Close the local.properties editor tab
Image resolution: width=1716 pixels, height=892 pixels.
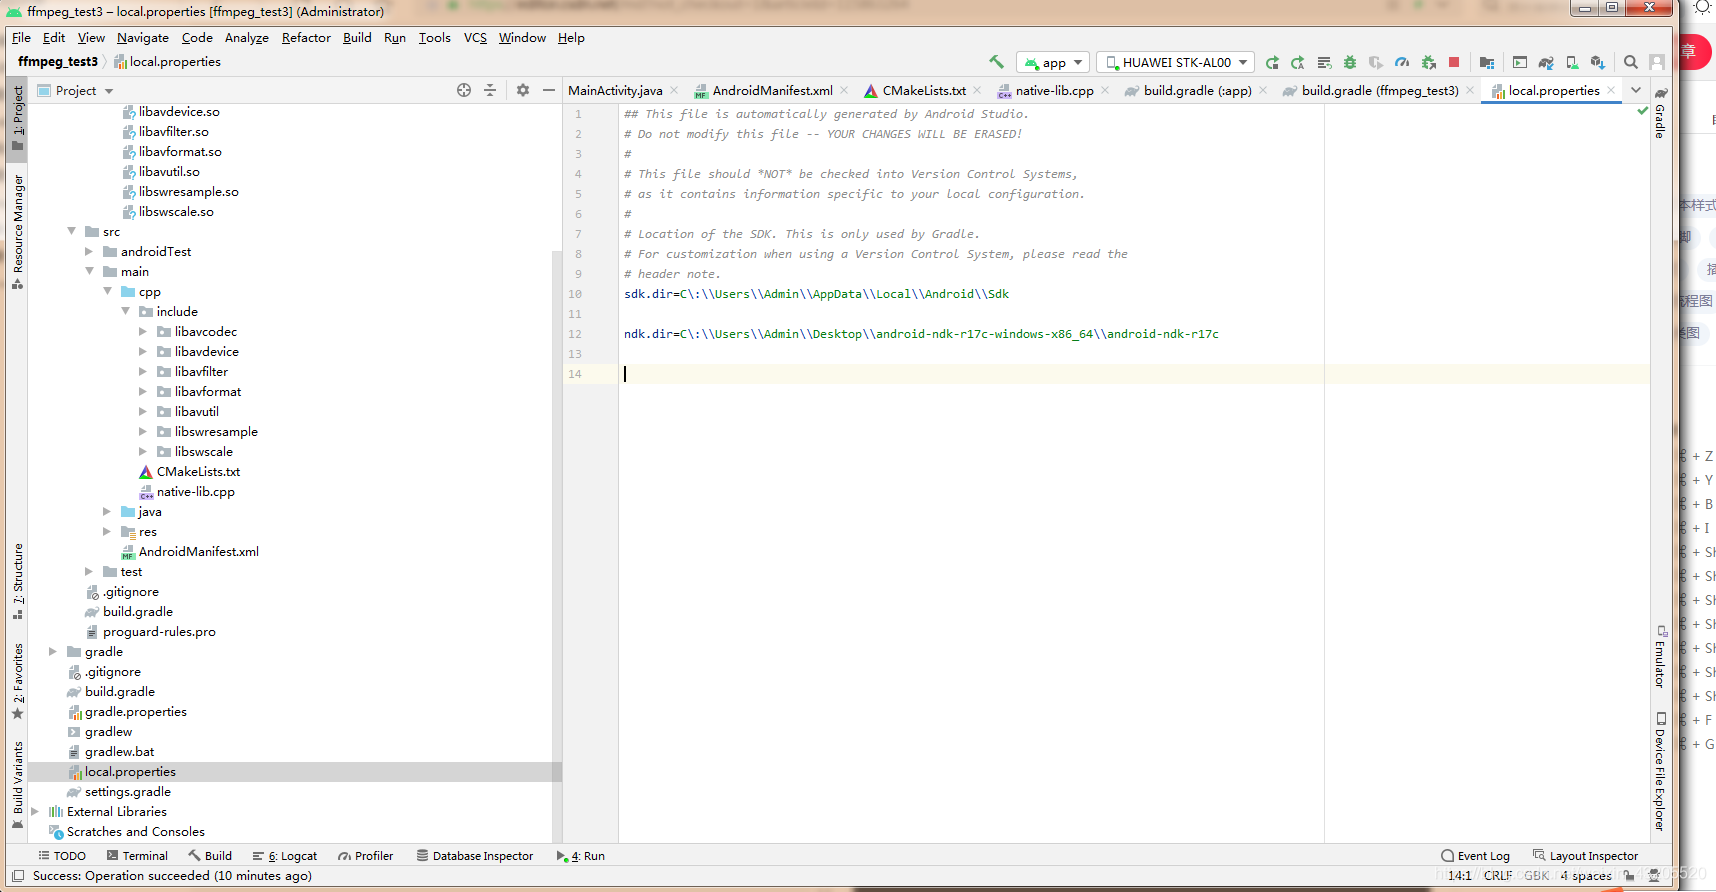click(x=1611, y=90)
